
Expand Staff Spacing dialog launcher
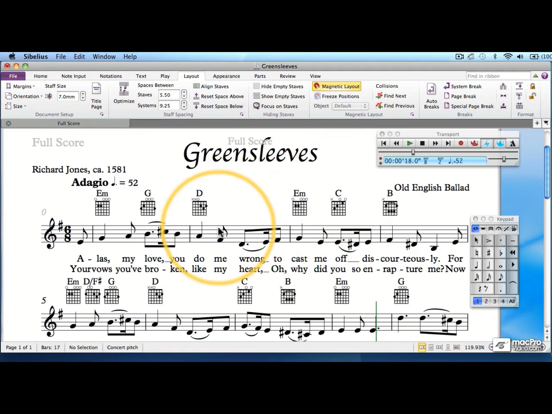242,114
